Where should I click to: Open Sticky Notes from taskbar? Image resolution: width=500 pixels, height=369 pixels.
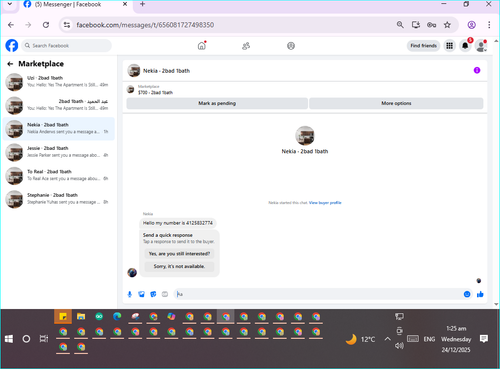point(63,316)
